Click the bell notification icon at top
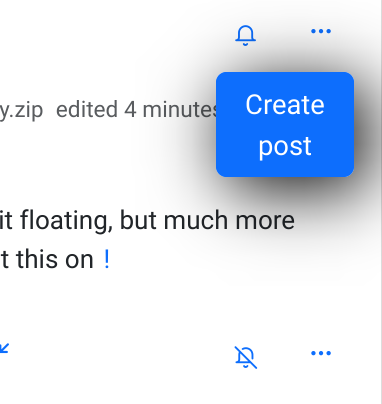 click(246, 35)
